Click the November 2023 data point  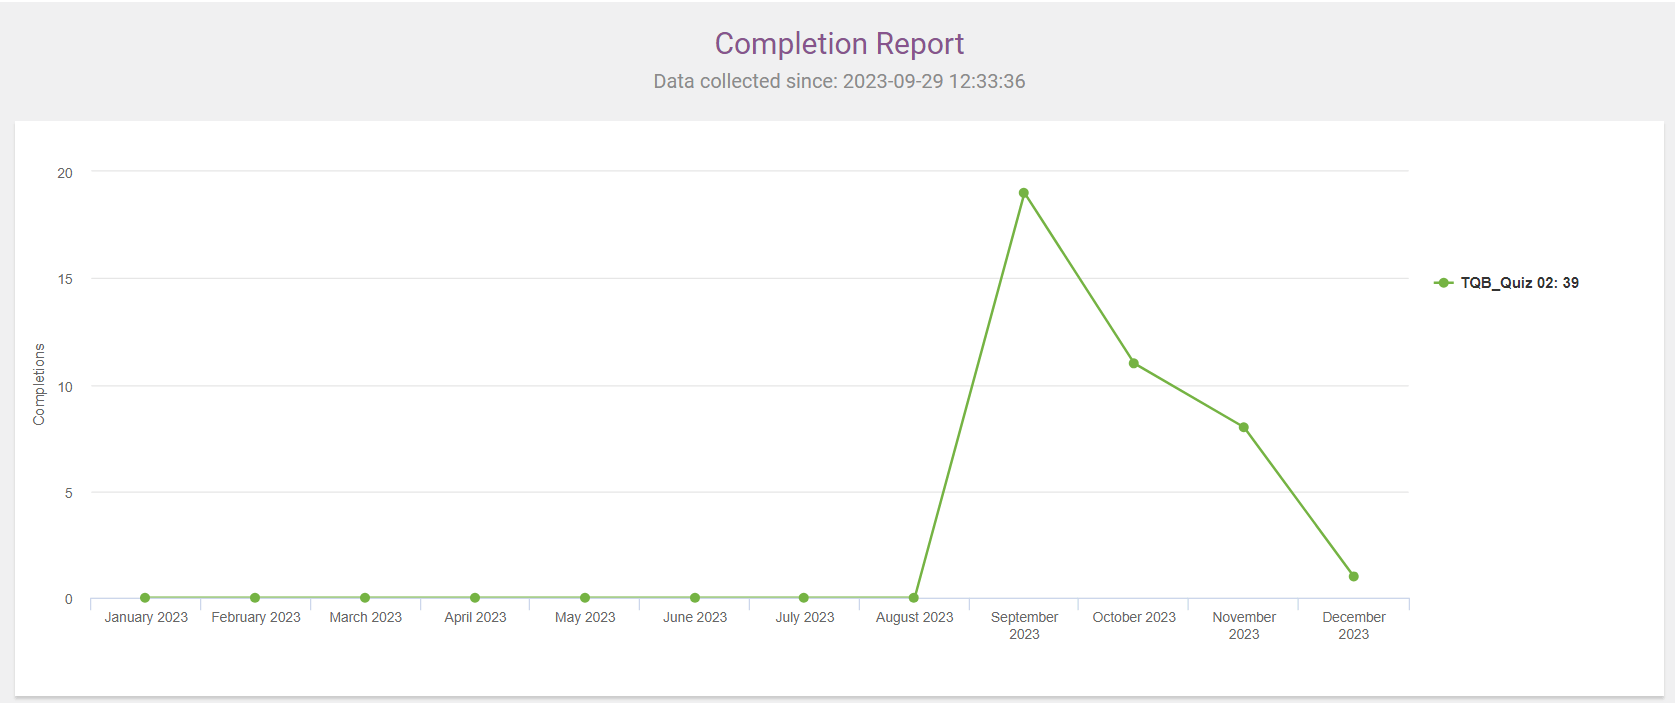1243,427
